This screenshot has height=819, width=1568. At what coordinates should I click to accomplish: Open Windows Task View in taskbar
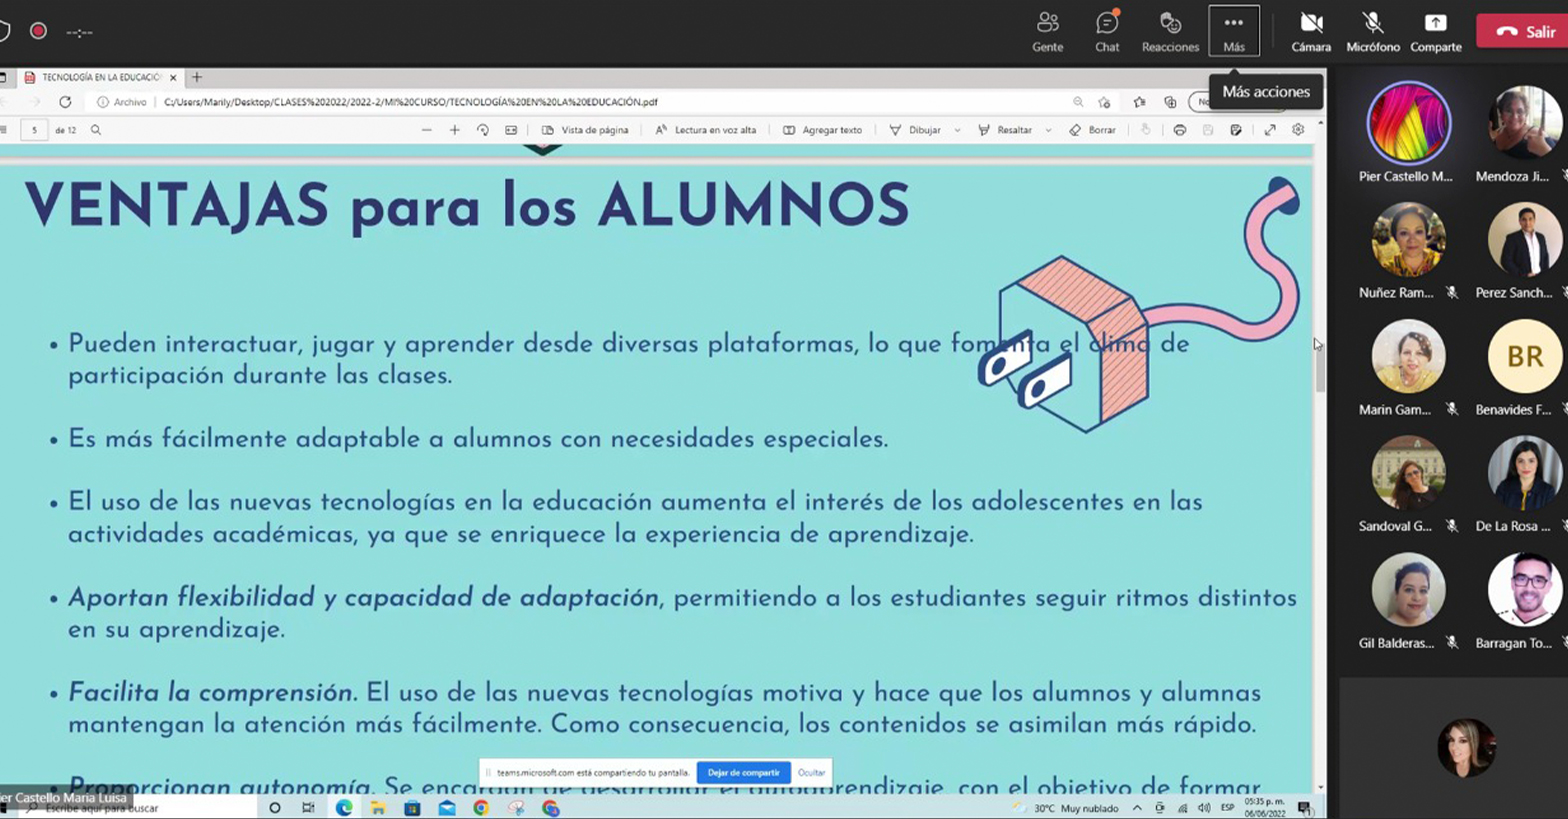(x=308, y=808)
